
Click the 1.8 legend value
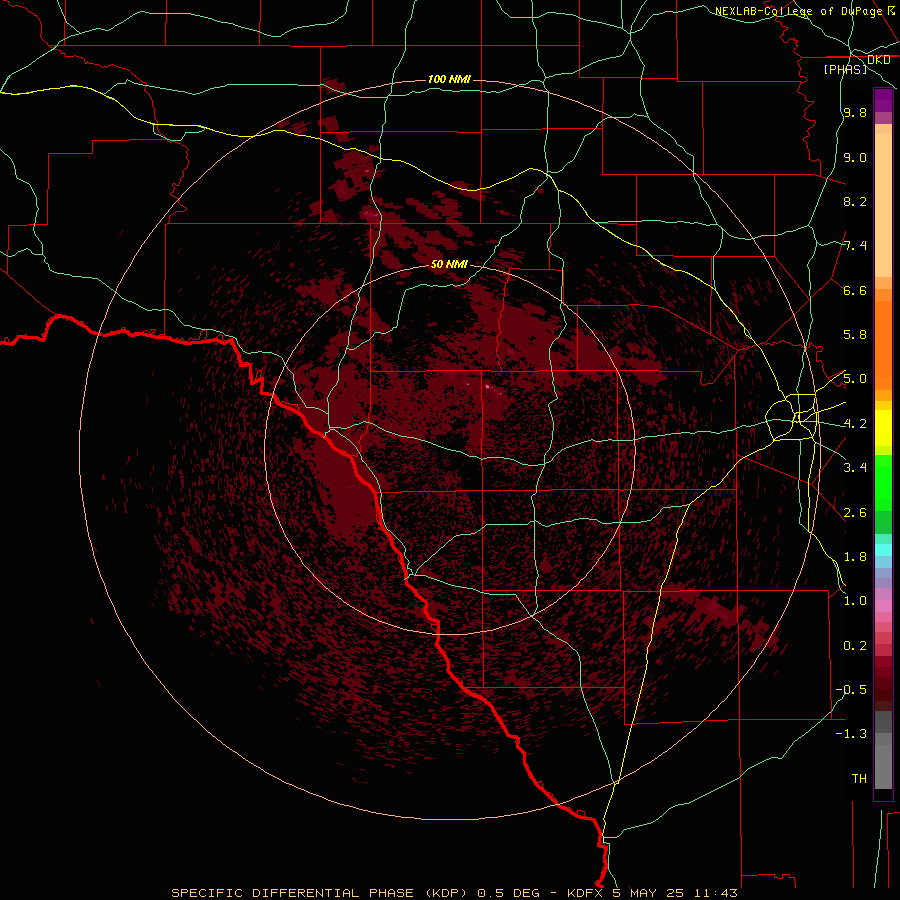pos(855,557)
